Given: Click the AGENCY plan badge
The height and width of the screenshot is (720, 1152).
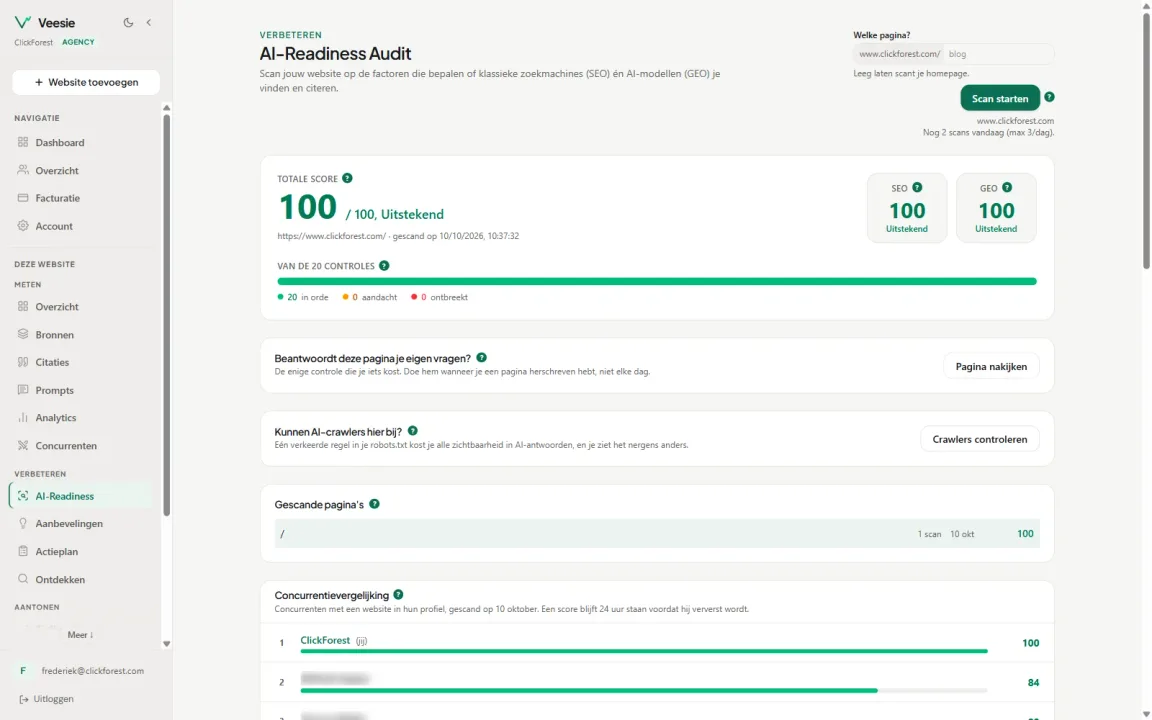Looking at the screenshot, I should pyautogui.click(x=78, y=43).
